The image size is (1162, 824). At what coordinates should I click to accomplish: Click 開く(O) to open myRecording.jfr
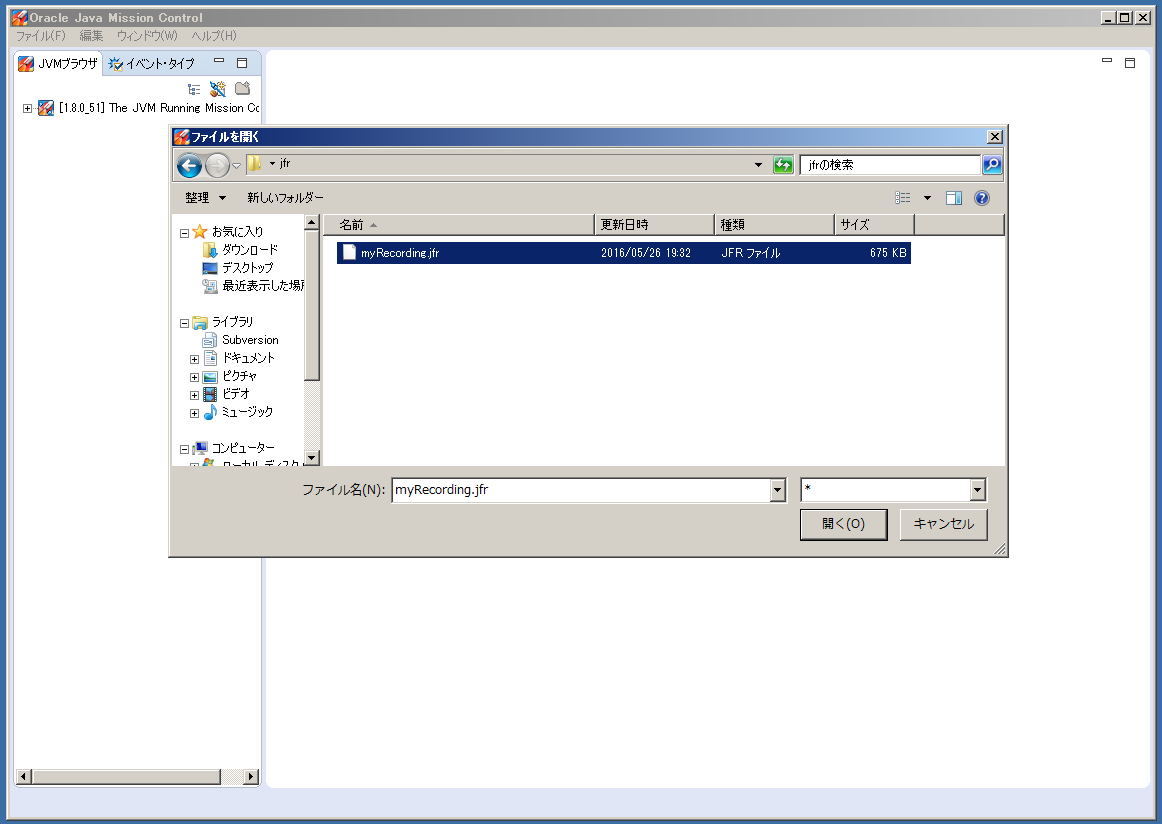click(x=842, y=523)
